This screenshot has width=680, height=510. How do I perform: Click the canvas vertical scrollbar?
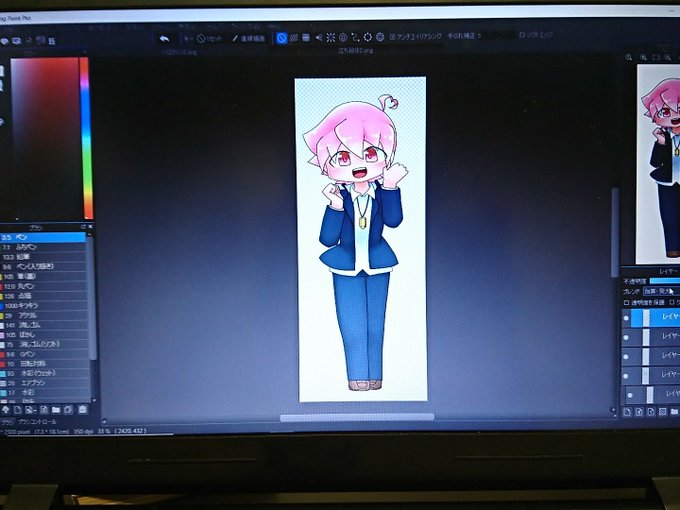pyautogui.click(x=615, y=232)
